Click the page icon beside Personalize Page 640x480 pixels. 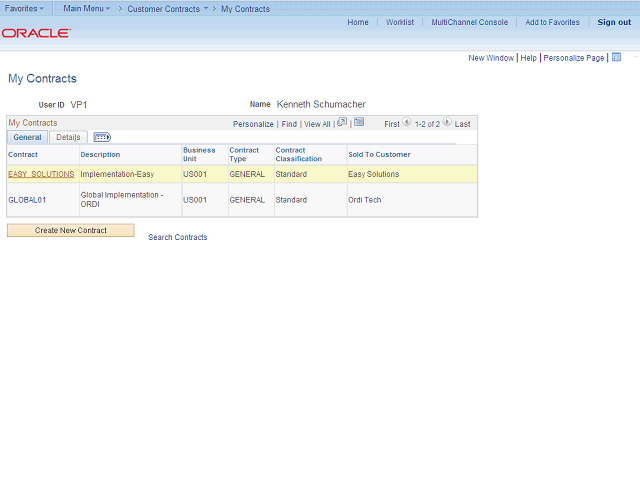[616, 58]
